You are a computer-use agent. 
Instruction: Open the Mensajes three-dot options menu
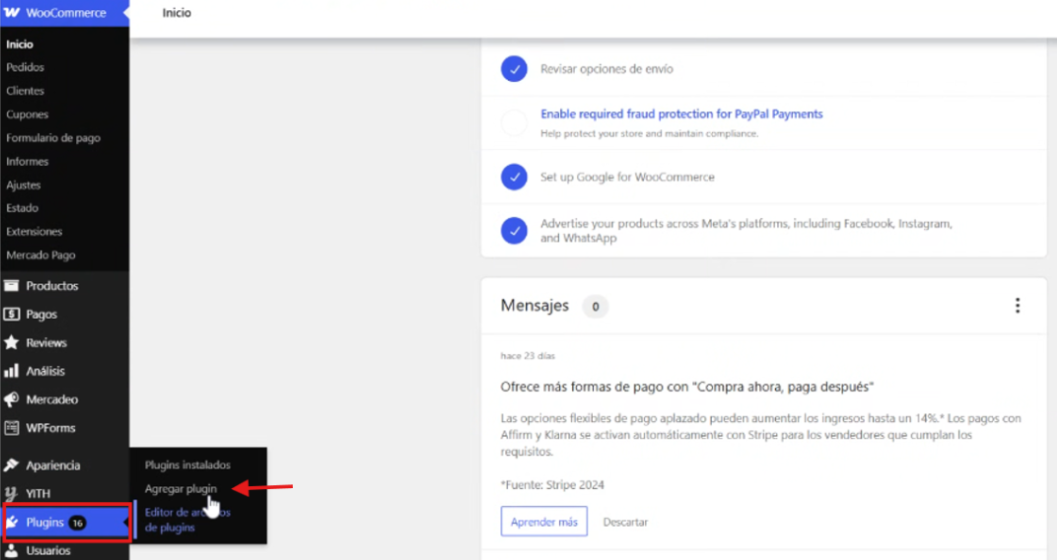[x=1017, y=306]
